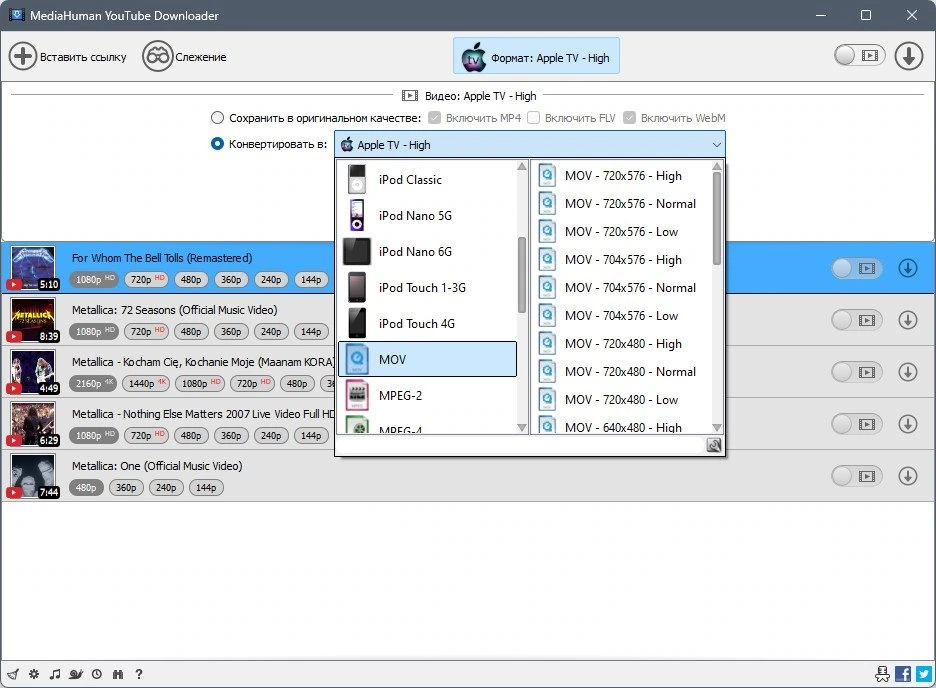Select 480p for Metallica: 72 Seasons
Image resolution: width=936 pixels, height=688 pixels.
(x=191, y=331)
